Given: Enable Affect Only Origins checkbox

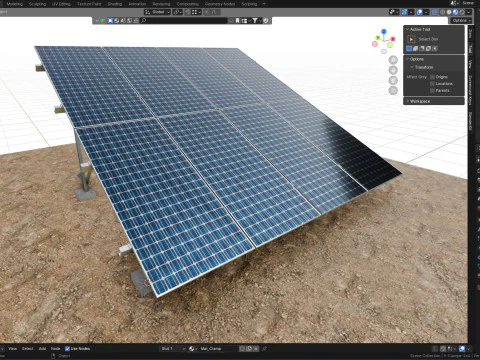Looking at the screenshot, I should click(433, 77).
